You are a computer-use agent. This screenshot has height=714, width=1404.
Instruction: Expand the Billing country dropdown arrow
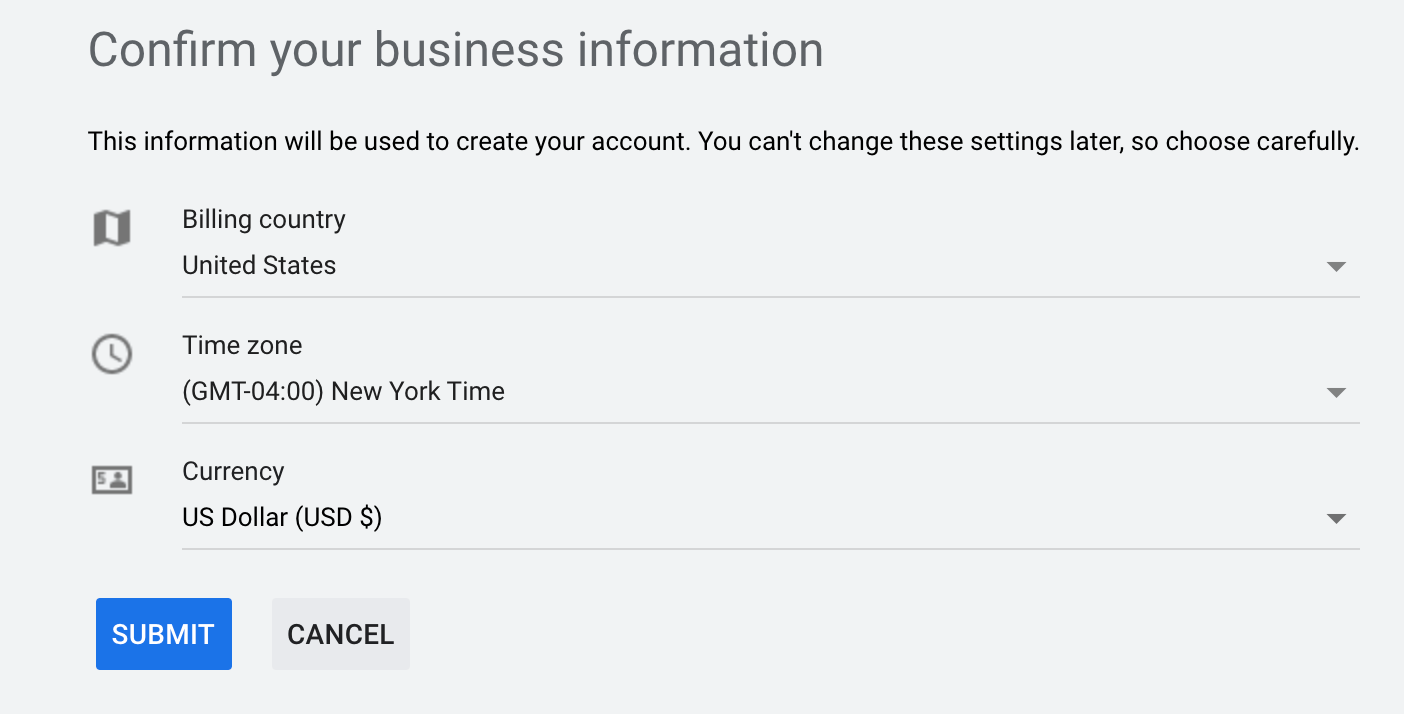point(1336,267)
